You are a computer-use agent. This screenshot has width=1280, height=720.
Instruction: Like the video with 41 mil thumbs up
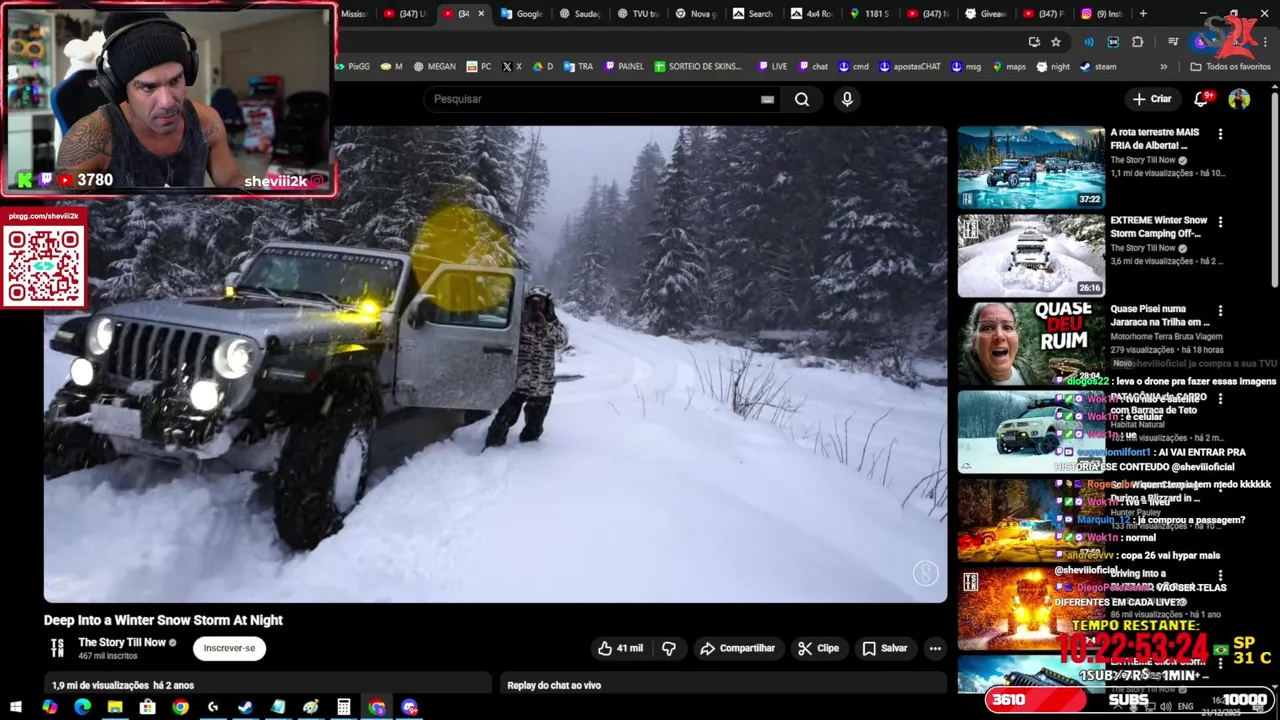click(x=620, y=648)
